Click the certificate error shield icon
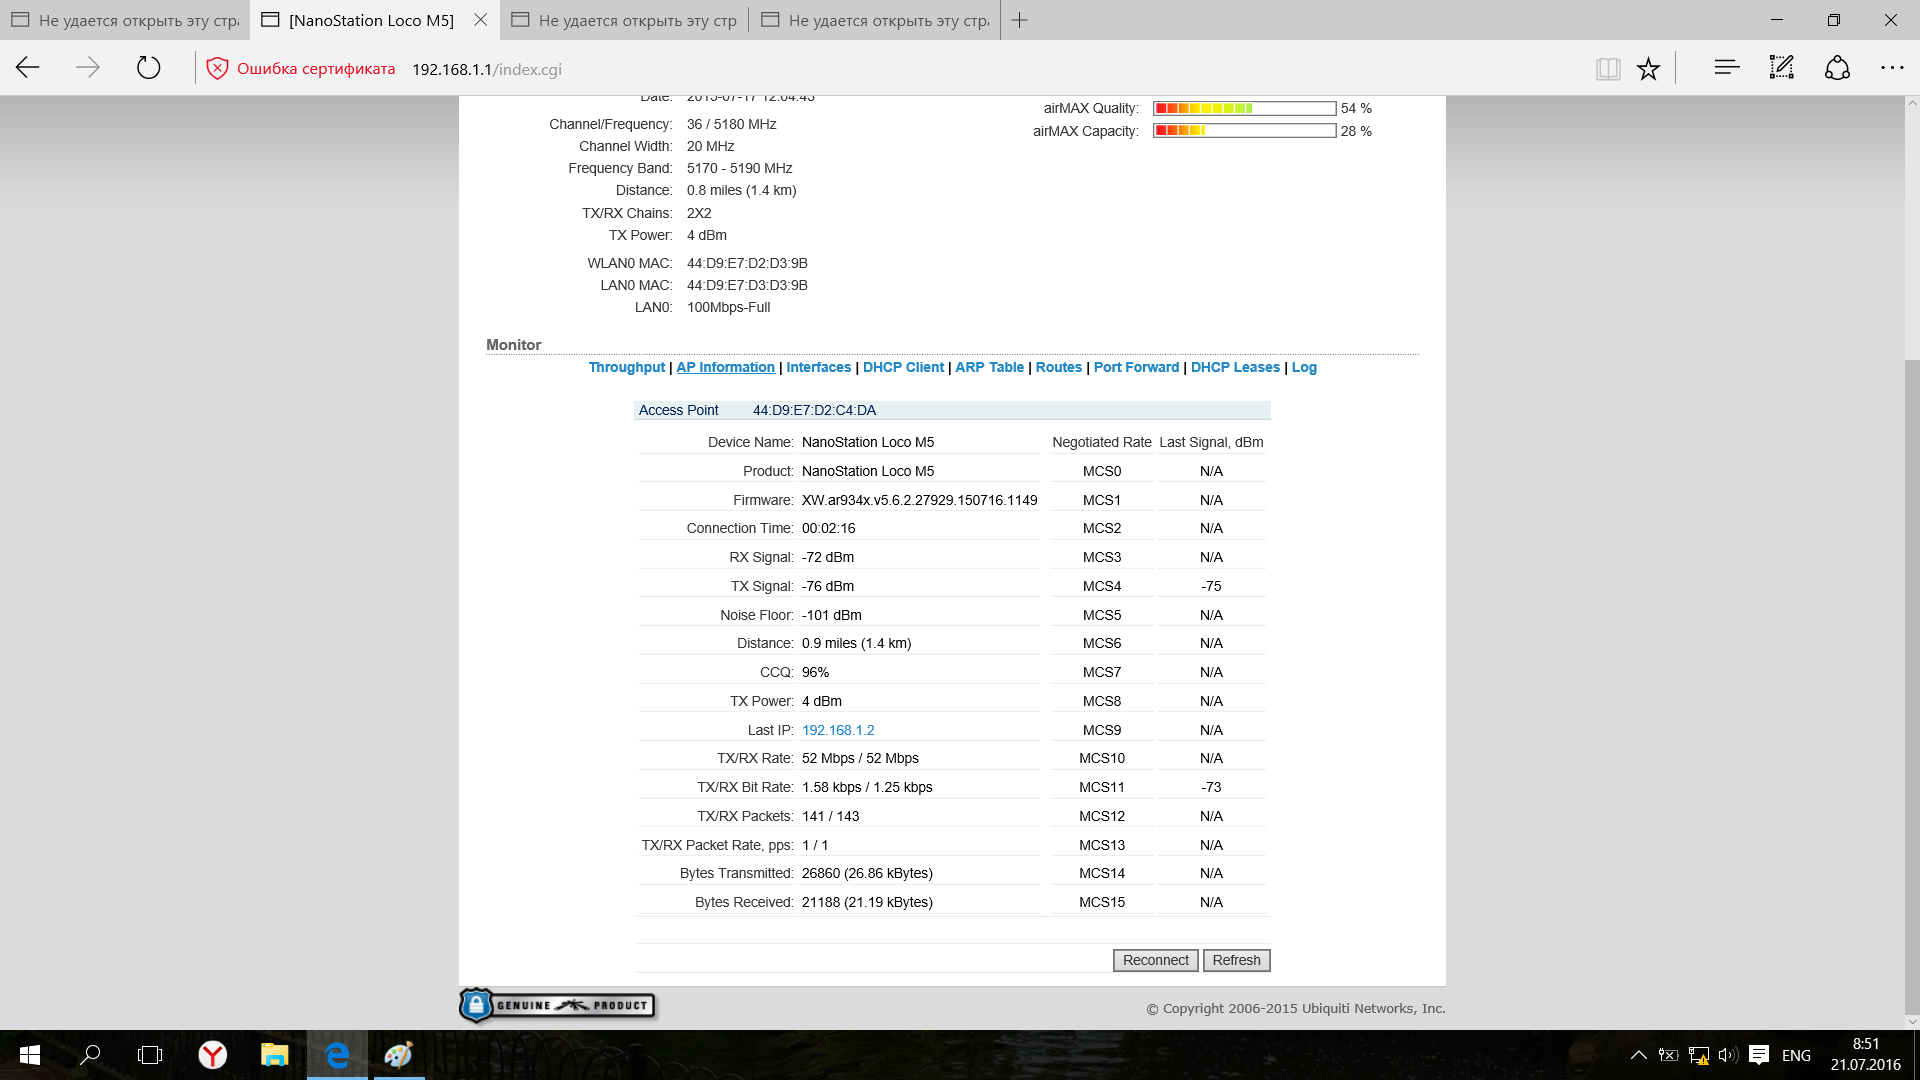The image size is (1920, 1080). pos(217,69)
